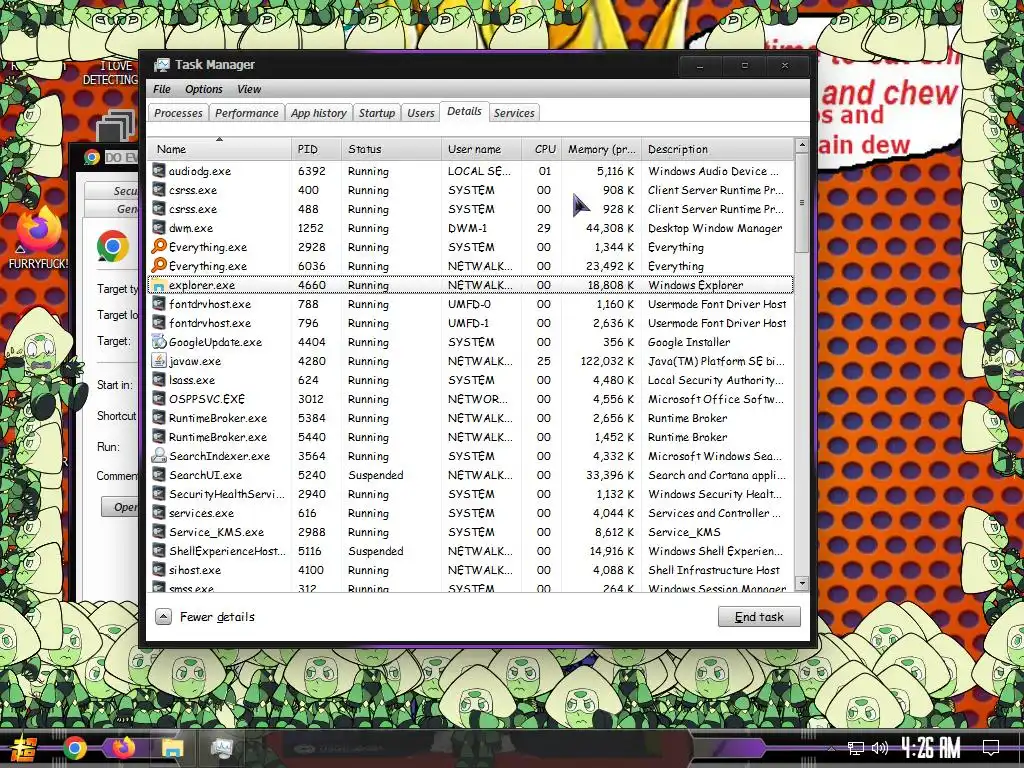Select the RuntimeBroker.exe row with PID 5384
This screenshot has height=768, width=1024.
click(x=470, y=418)
